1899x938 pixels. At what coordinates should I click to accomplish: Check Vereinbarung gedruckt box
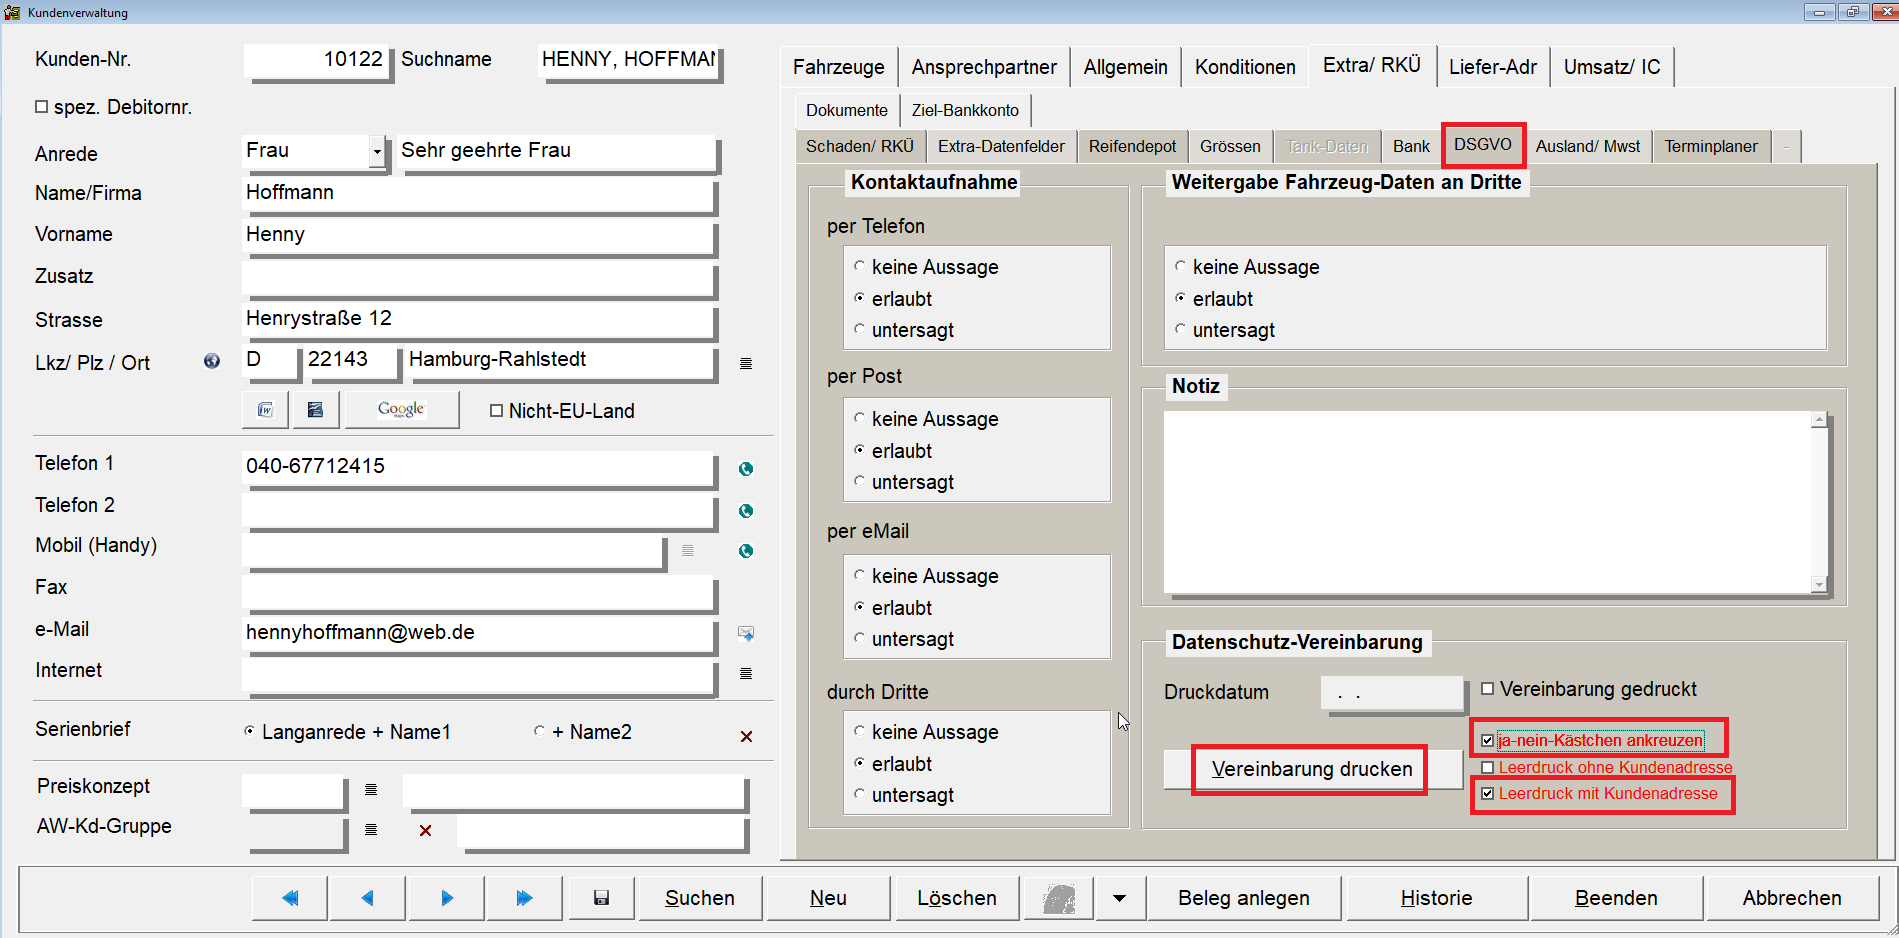[1487, 688]
